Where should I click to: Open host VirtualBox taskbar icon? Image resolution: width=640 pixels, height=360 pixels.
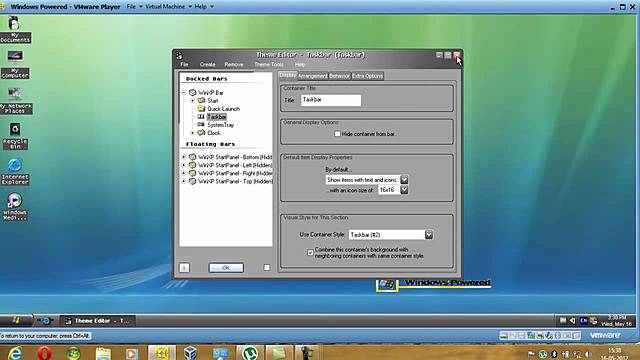[191, 353]
